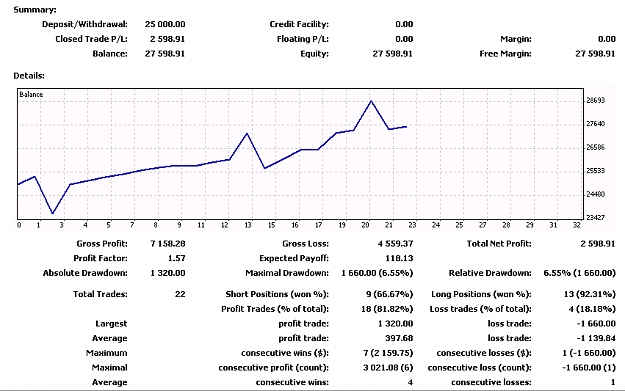Click the Closed Trade P/L value 2 598.91

167,39
